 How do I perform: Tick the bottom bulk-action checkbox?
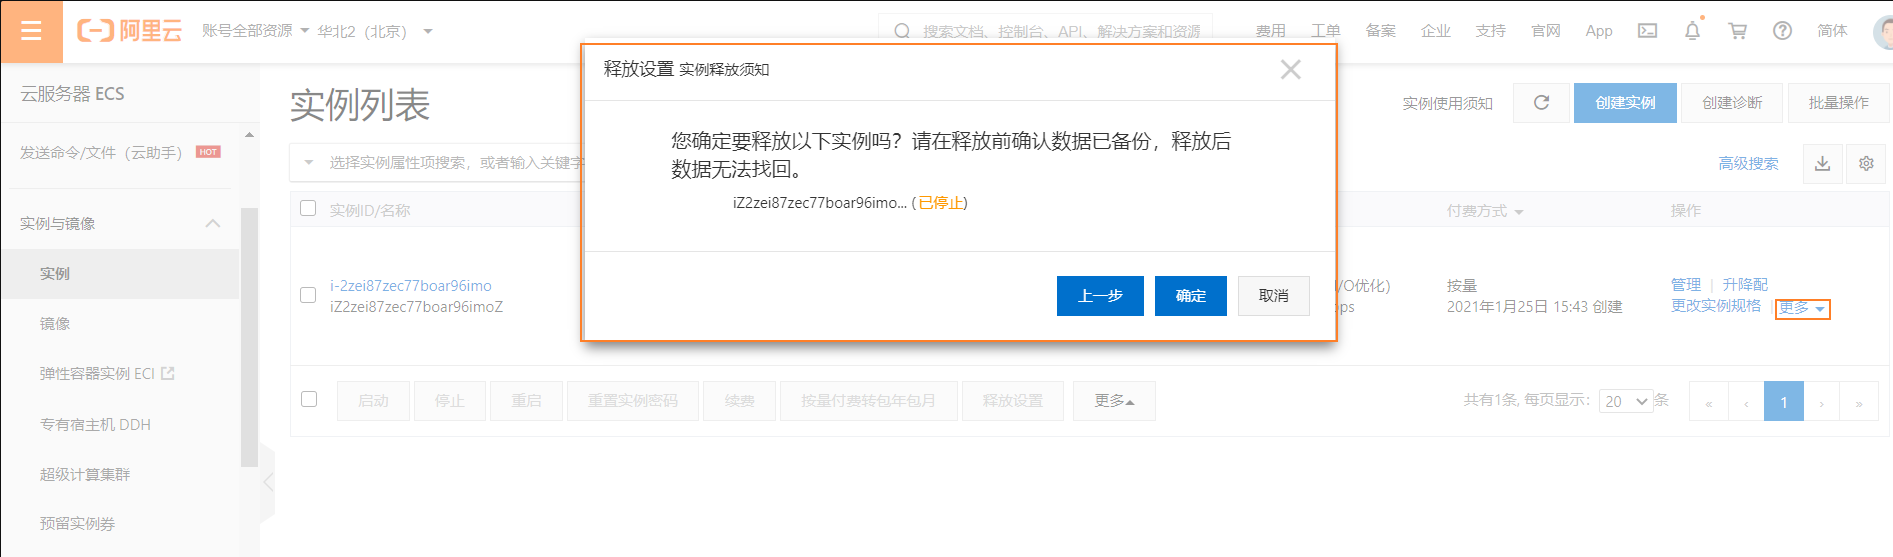tap(309, 399)
